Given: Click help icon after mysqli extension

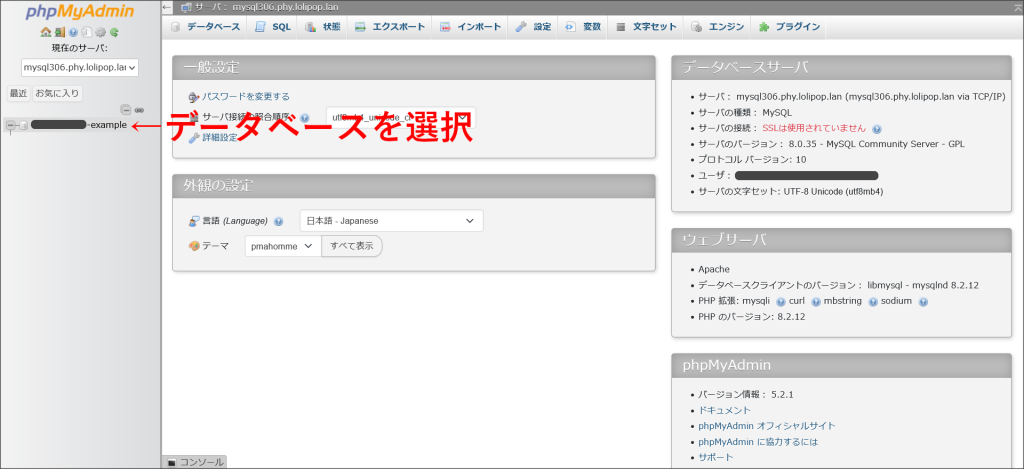Looking at the screenshot, I should coord(780,302).
